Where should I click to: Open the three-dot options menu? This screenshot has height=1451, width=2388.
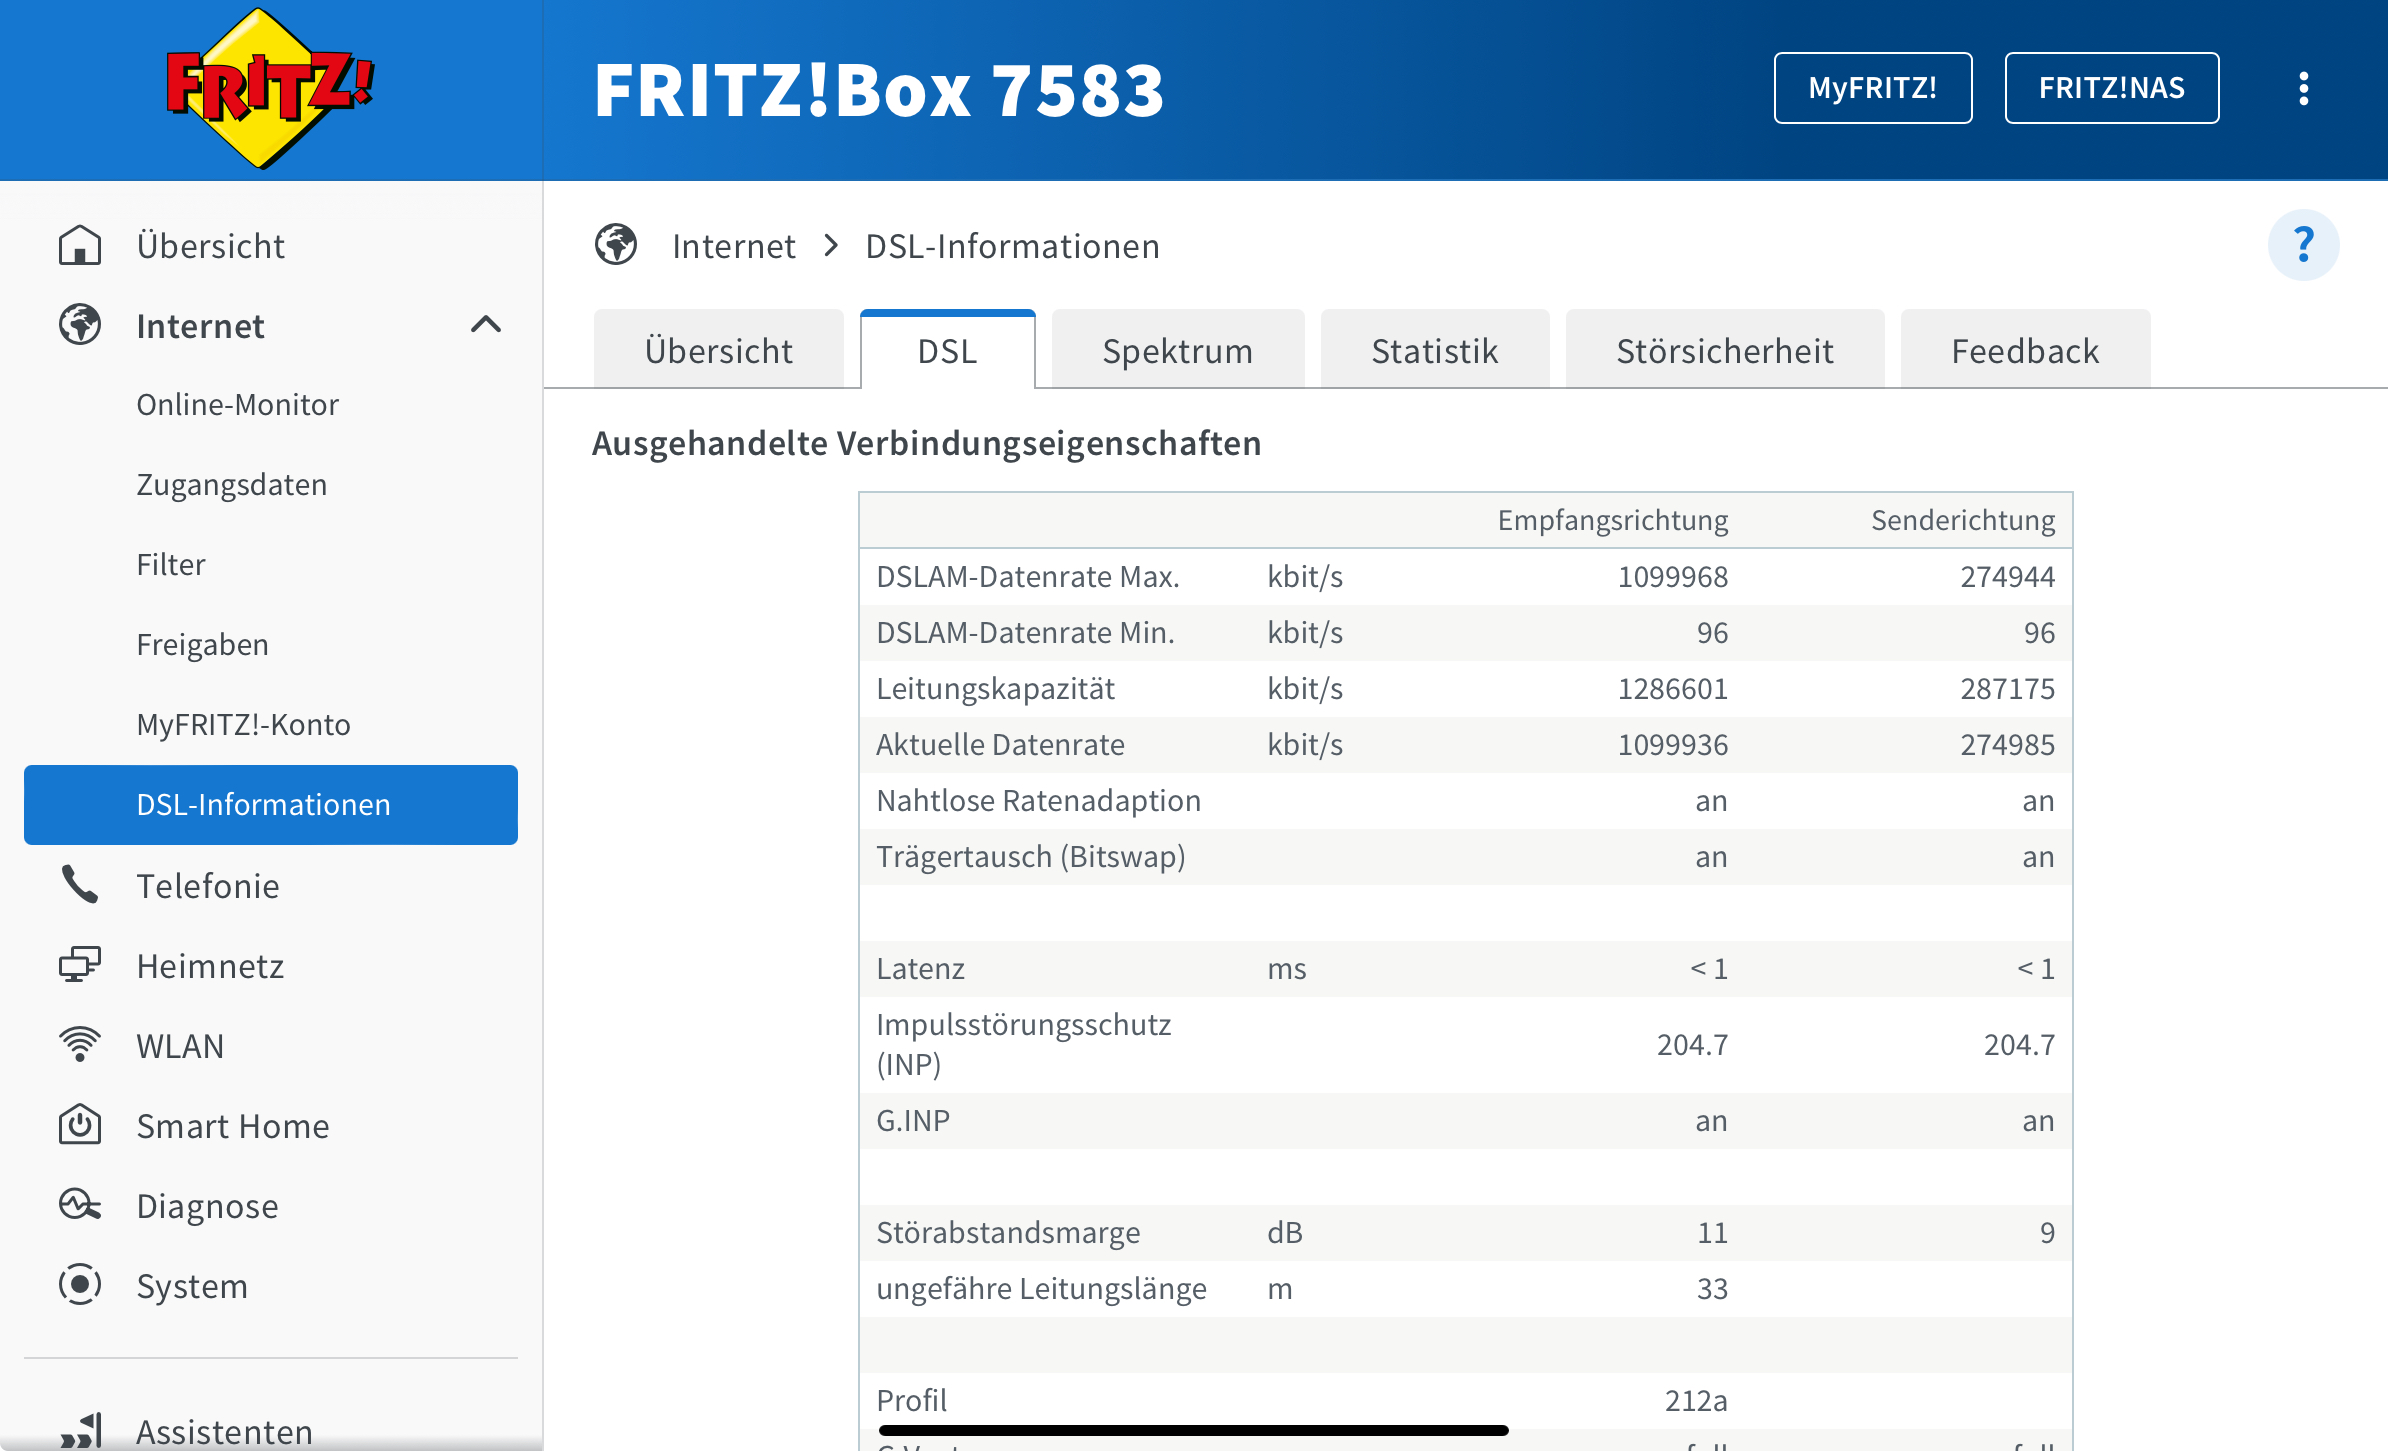point(2303,88)
